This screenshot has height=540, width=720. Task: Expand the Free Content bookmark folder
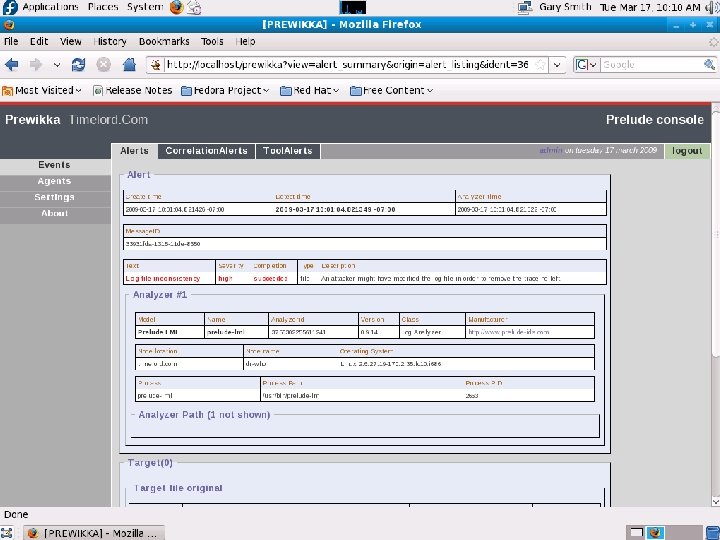click(391, 90)
